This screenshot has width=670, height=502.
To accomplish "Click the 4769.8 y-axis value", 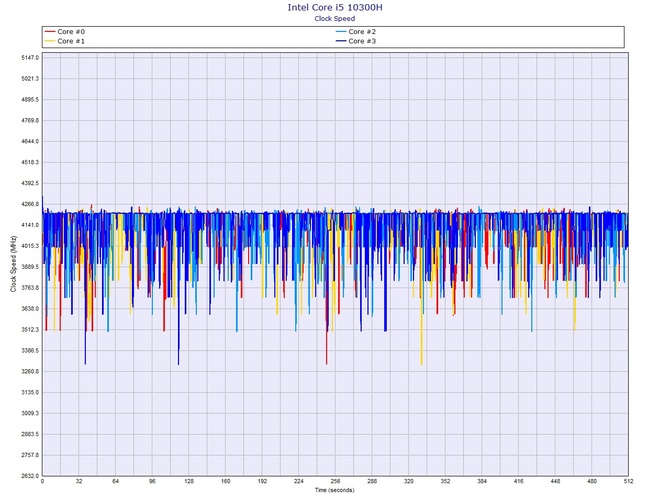I will coord(30,120).
